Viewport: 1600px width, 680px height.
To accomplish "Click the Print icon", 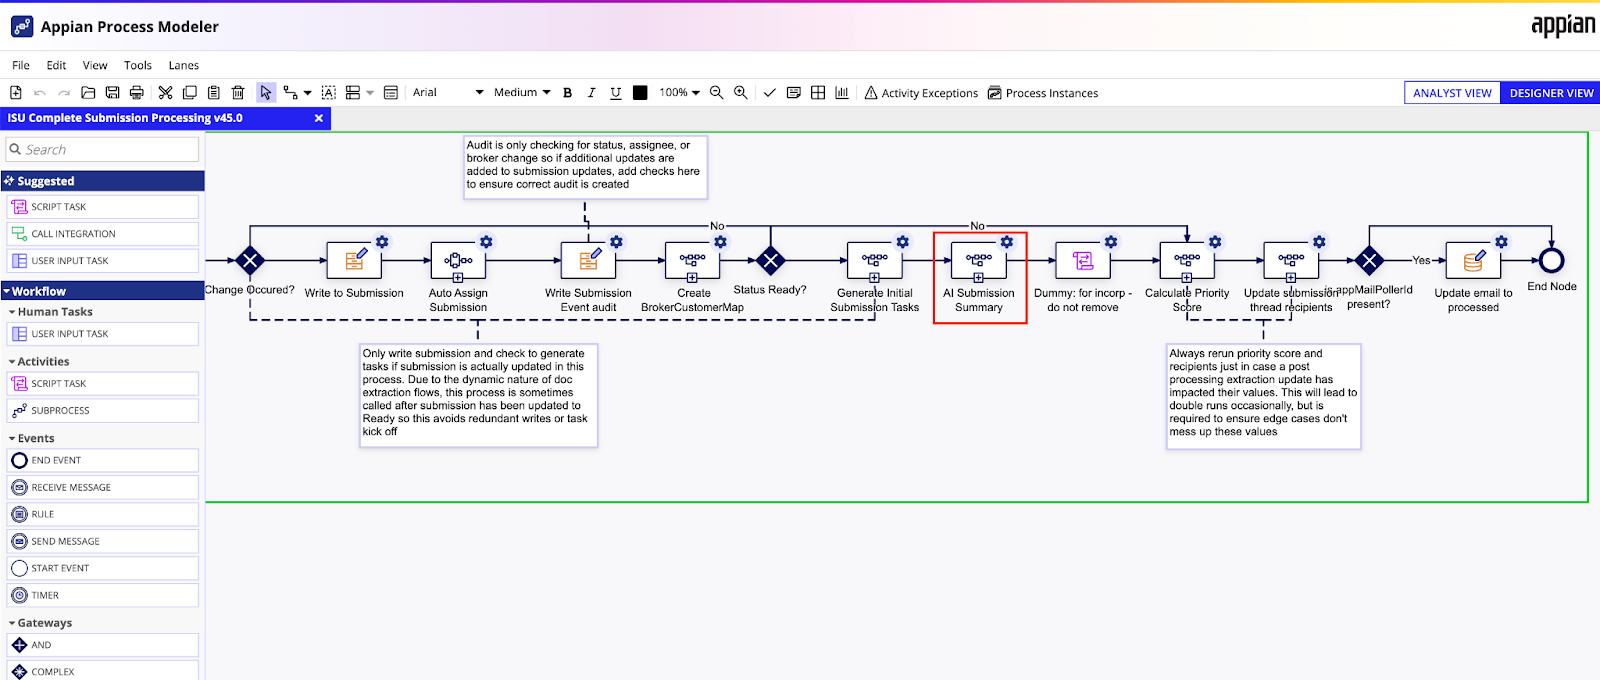I will 137,93.
